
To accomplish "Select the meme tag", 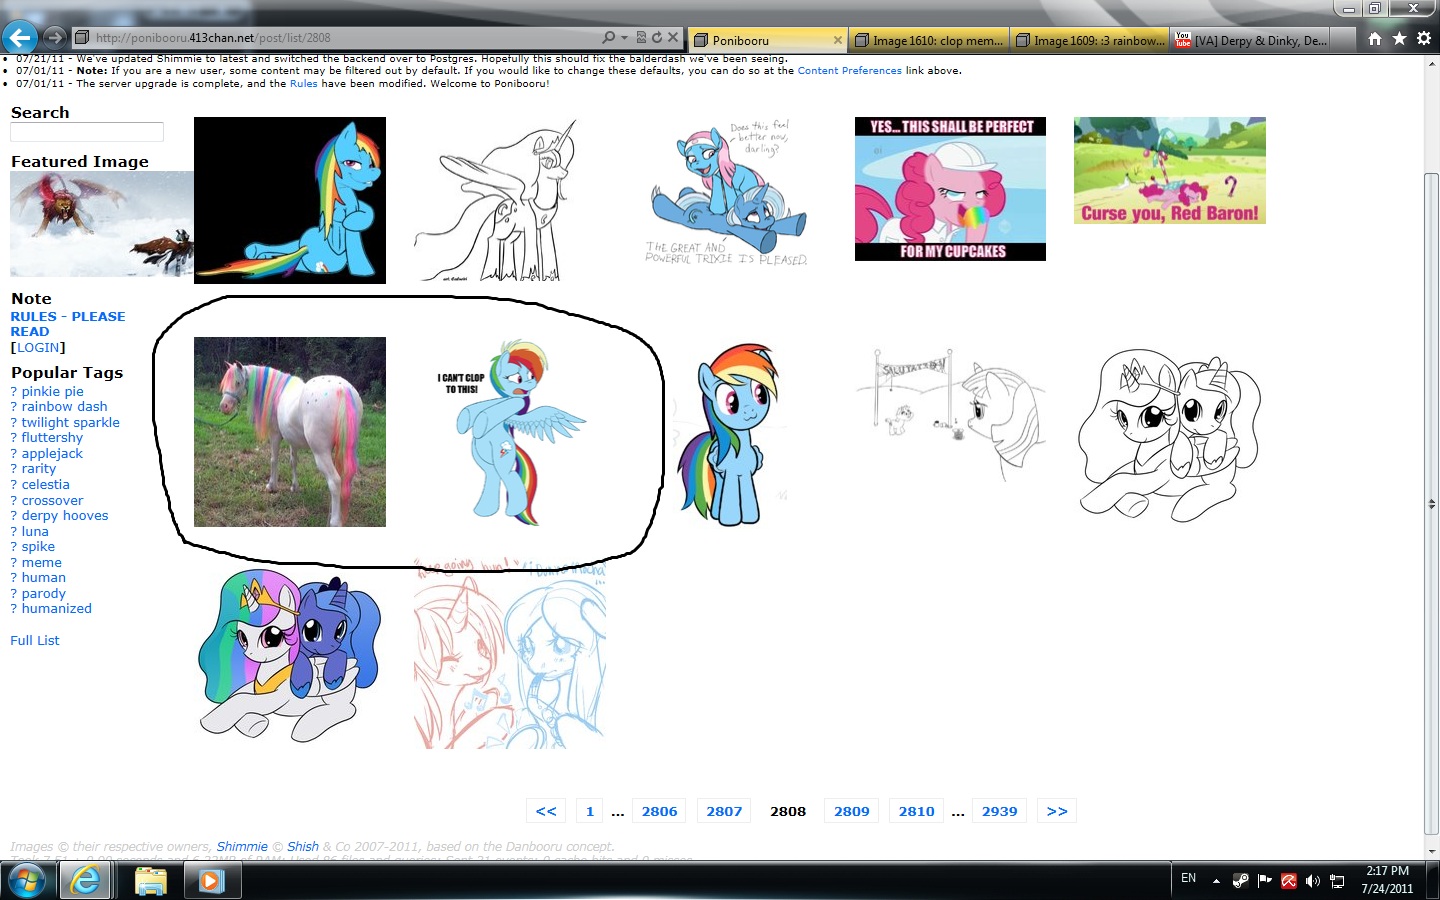I will tap(41, 563).
